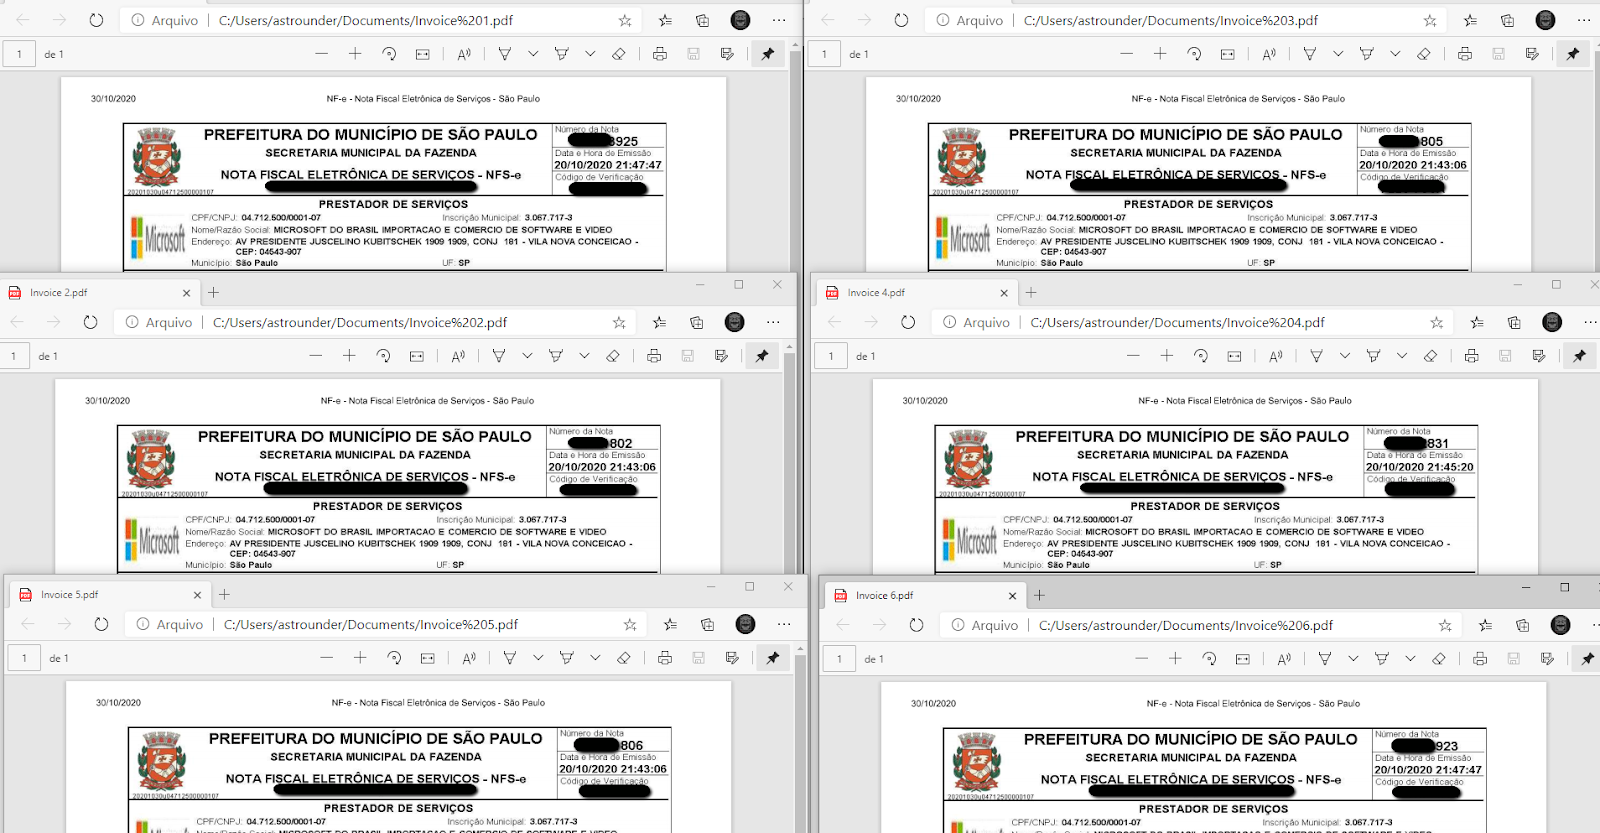Click the address bar showing Invoice%204.pdf

tap(1193, 322)
